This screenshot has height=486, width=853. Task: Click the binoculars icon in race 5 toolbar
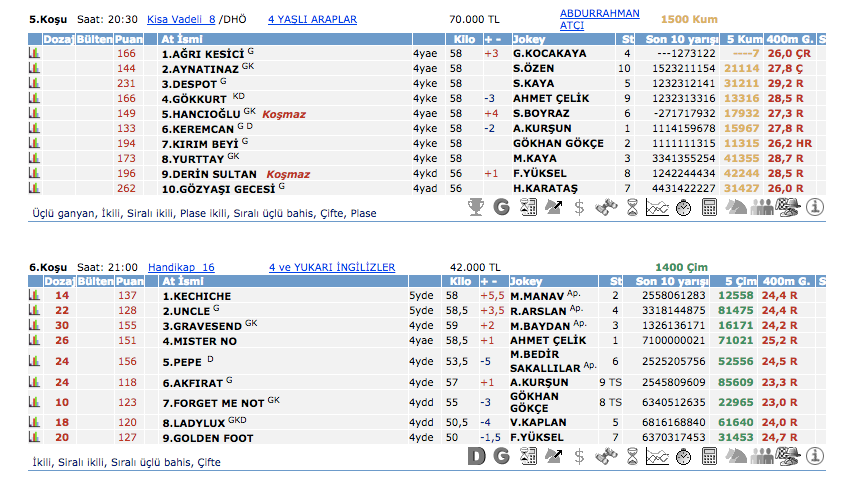(605, 207)
